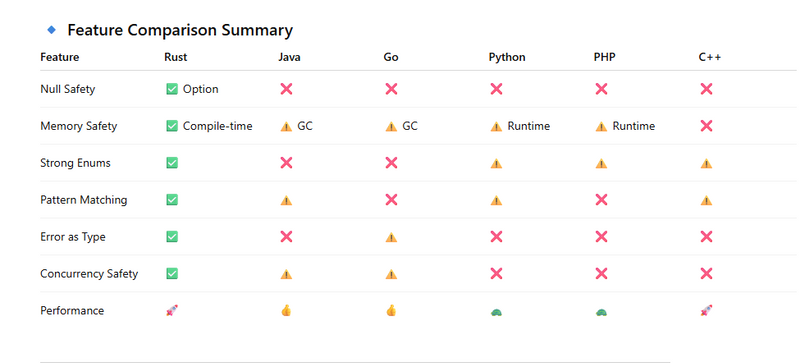Select the Python column header

pos(507,57)
